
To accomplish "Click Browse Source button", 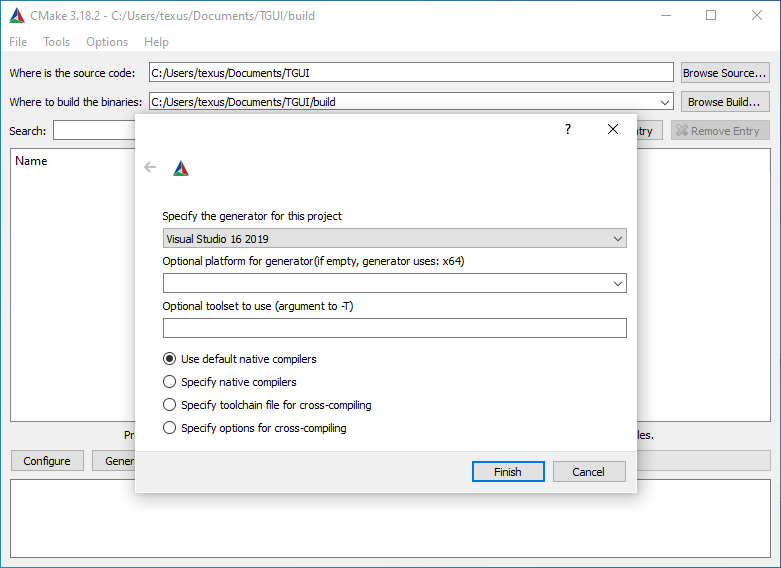I will 725,73.
